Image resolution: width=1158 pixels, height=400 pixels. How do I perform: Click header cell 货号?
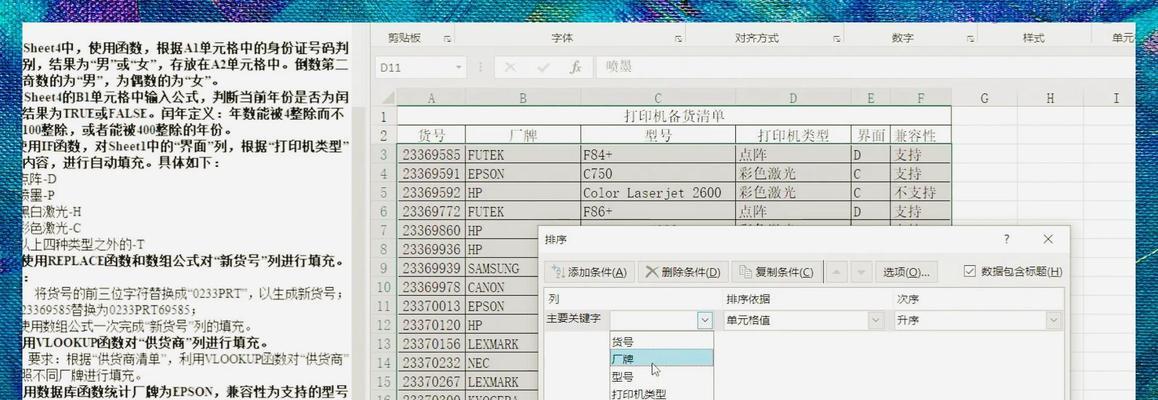click(431, 136)
